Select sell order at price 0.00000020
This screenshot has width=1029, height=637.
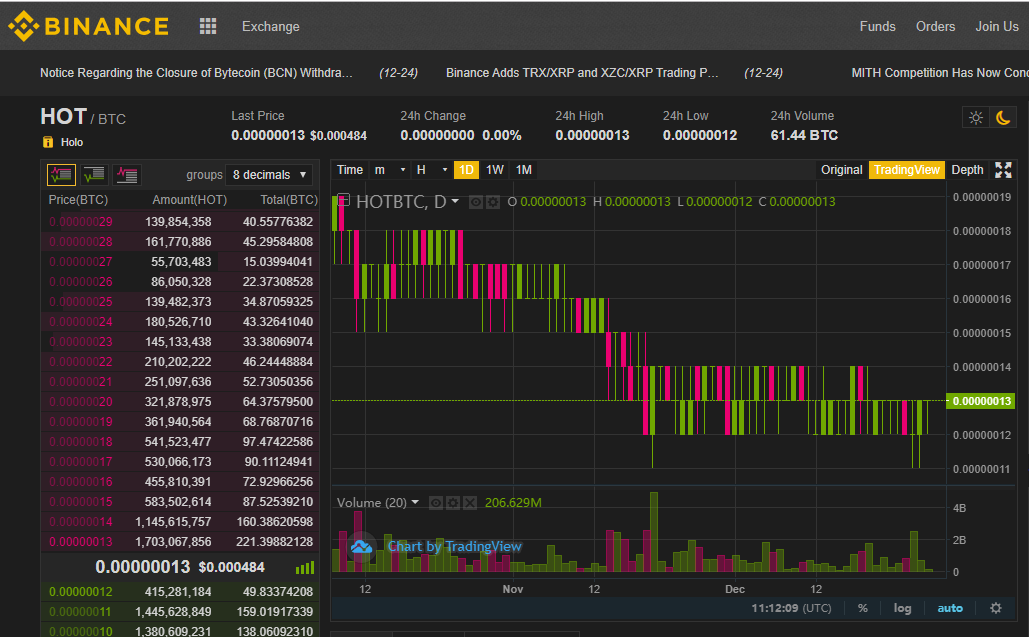pos(180,401)
